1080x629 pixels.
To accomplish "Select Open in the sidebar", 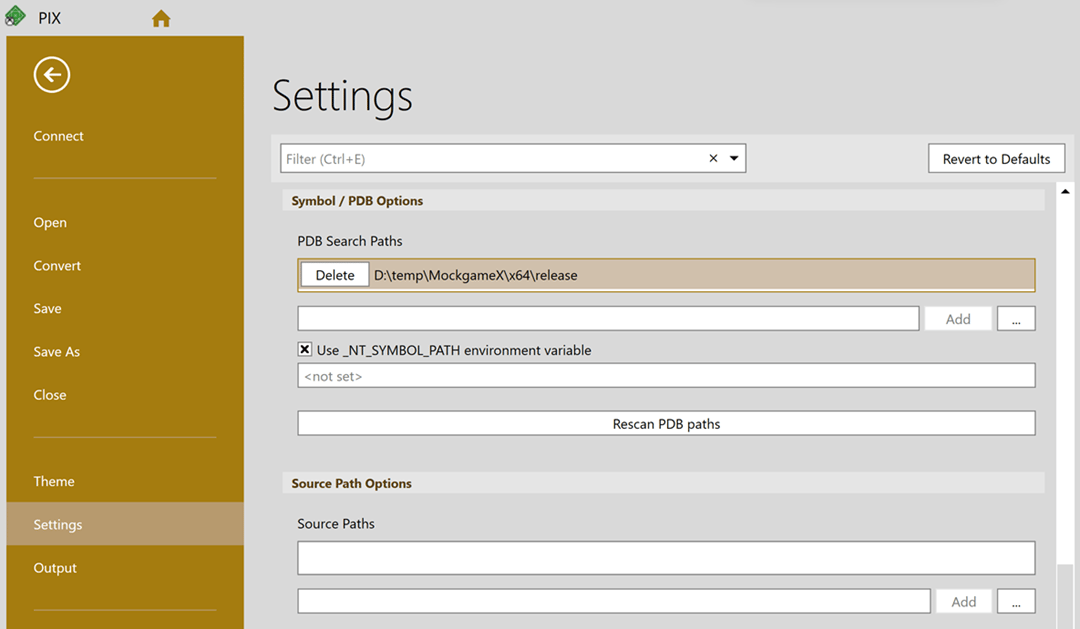I will [50, 223].
